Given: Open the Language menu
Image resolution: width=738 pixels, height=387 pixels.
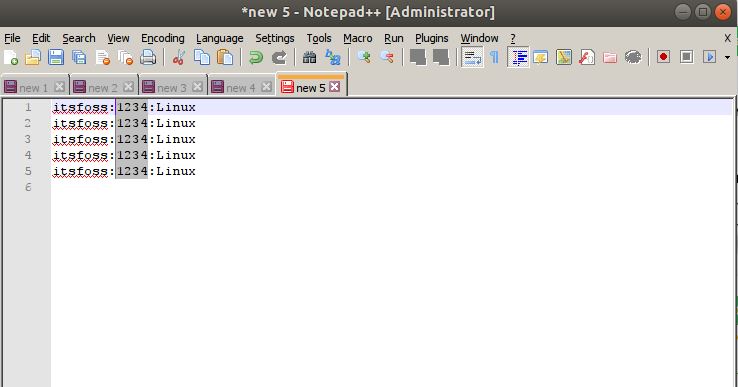Looking at the screenshot, I should (x=220, y=38).
